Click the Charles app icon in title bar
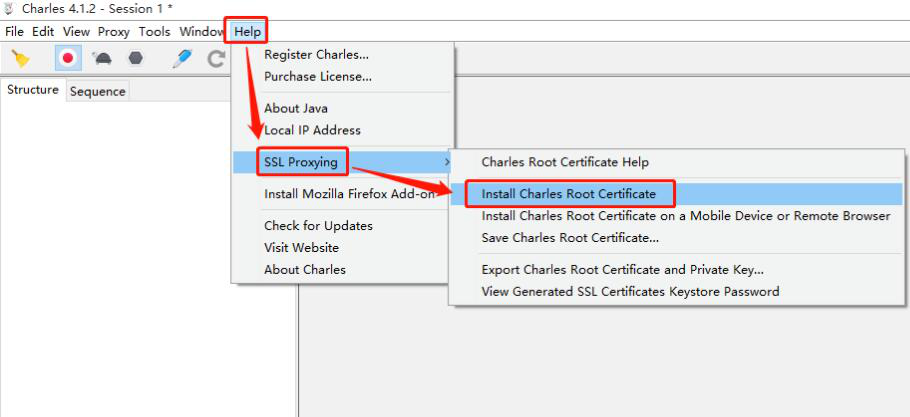Image resolution: width=910 pixels, height=417 pixels. 9,9
